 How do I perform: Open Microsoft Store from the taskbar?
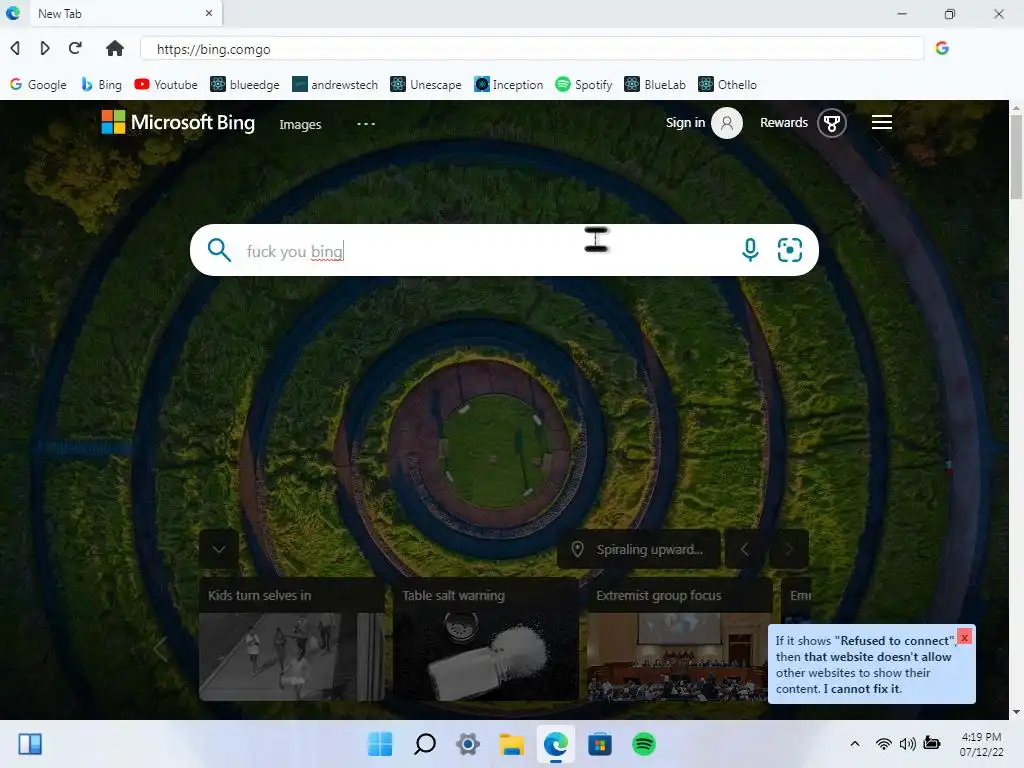coord(600,744)
